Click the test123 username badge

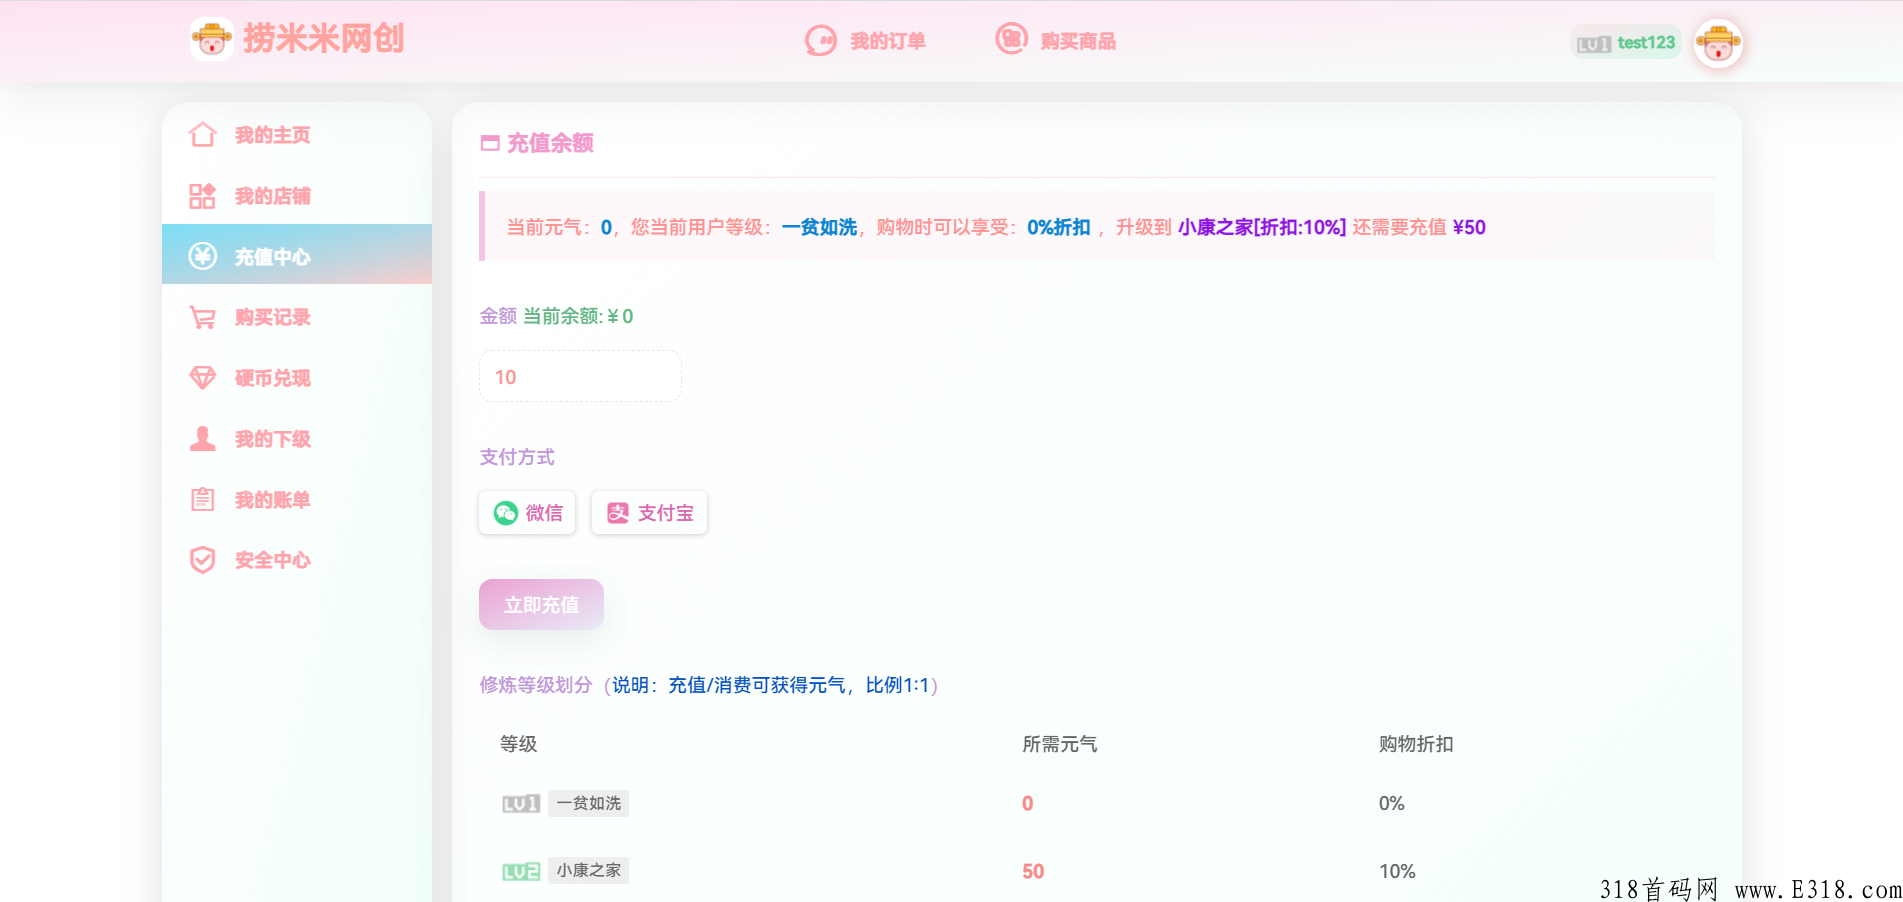[x=1626, y=43]
